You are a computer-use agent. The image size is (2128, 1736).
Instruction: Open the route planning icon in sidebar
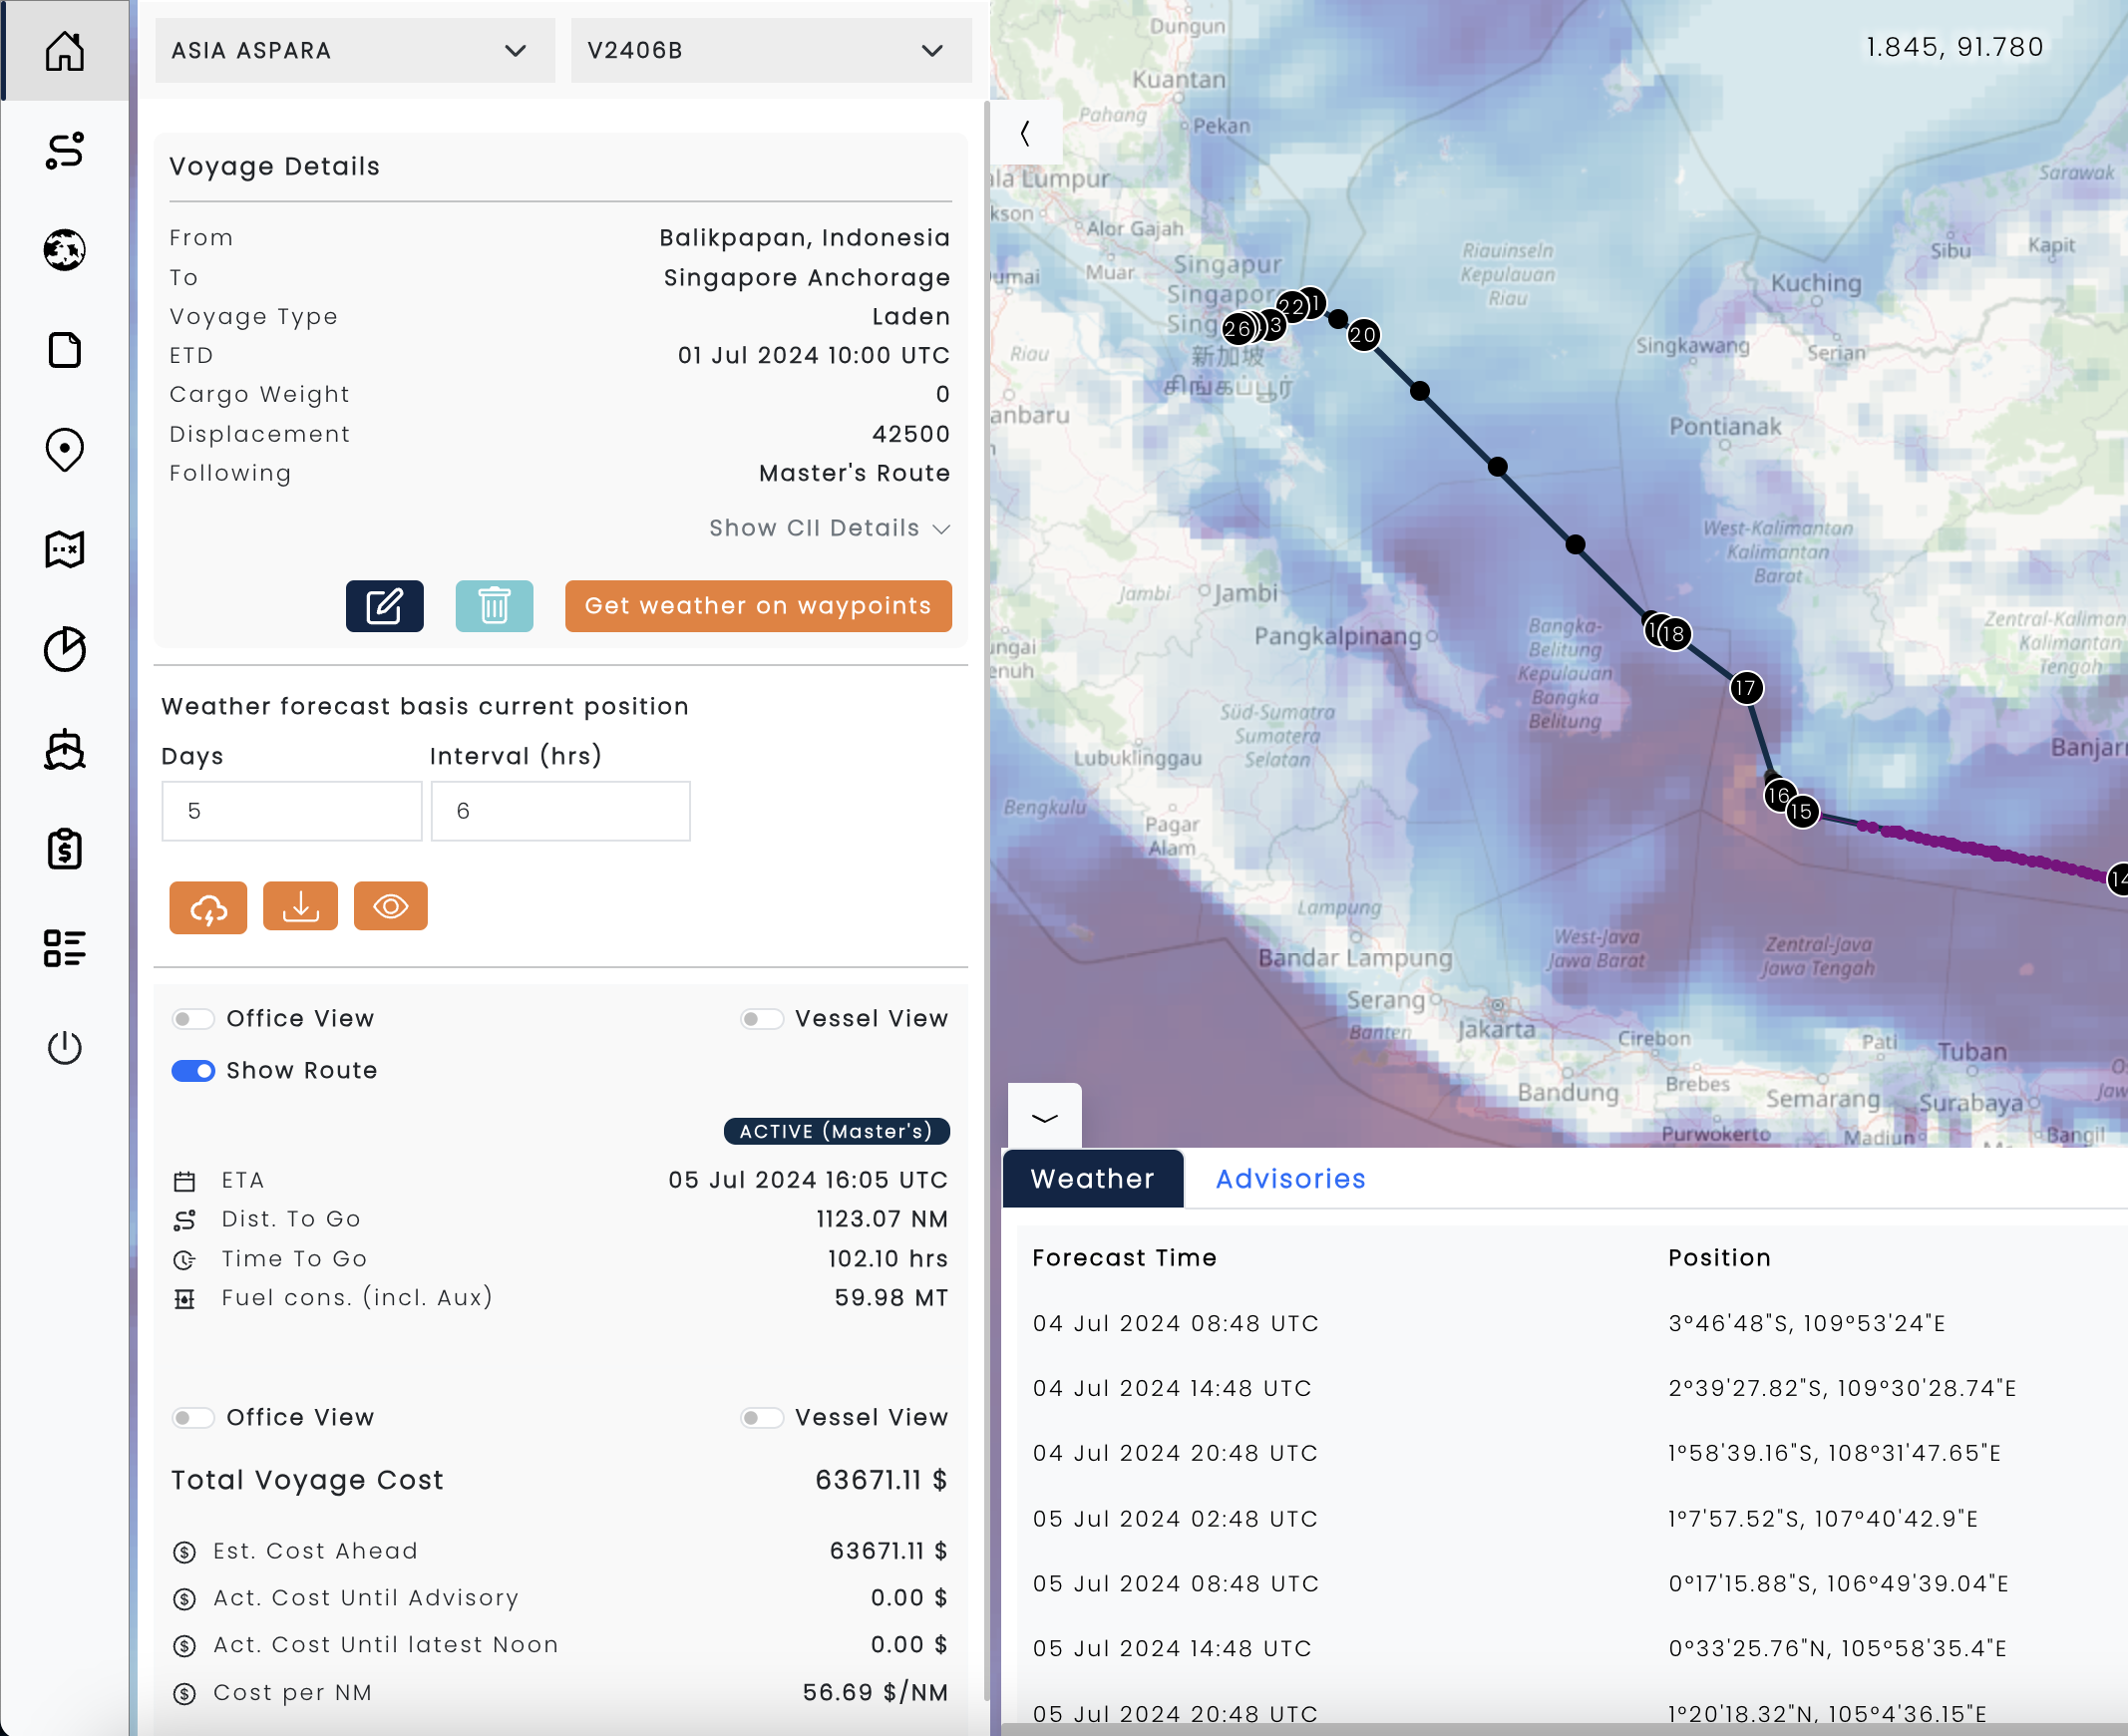point(64,150)
